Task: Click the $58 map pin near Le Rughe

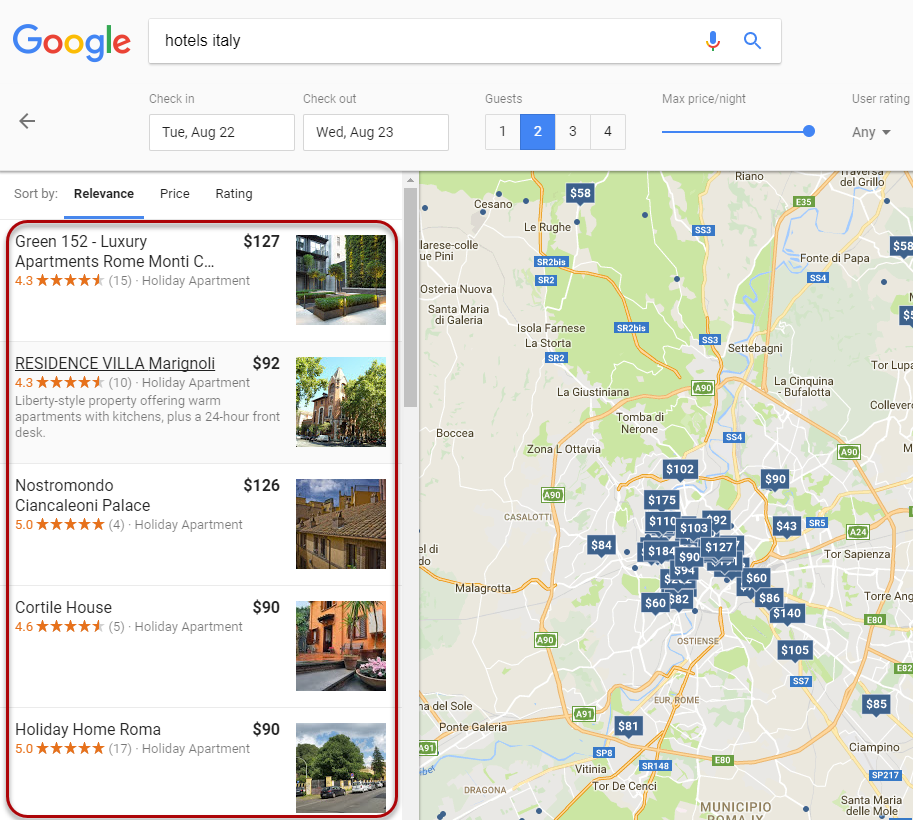Action: [580, 194]
